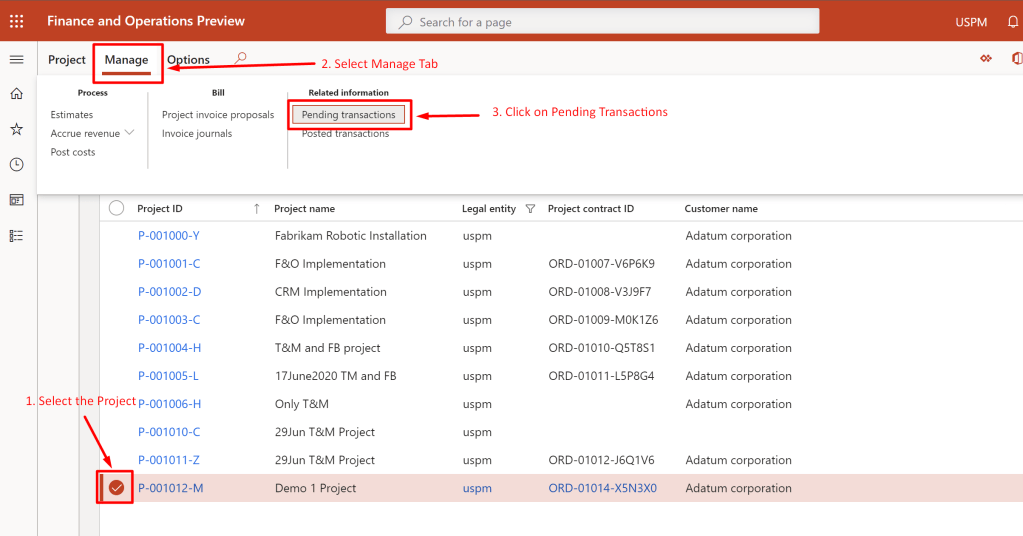Switch to the Options tab

click(188, 60)
